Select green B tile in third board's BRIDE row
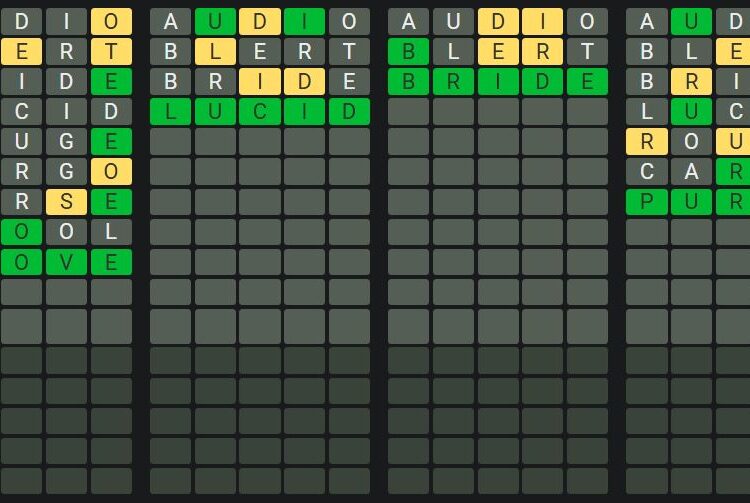Screen dimensions: 750x503 tap(408, 81)
